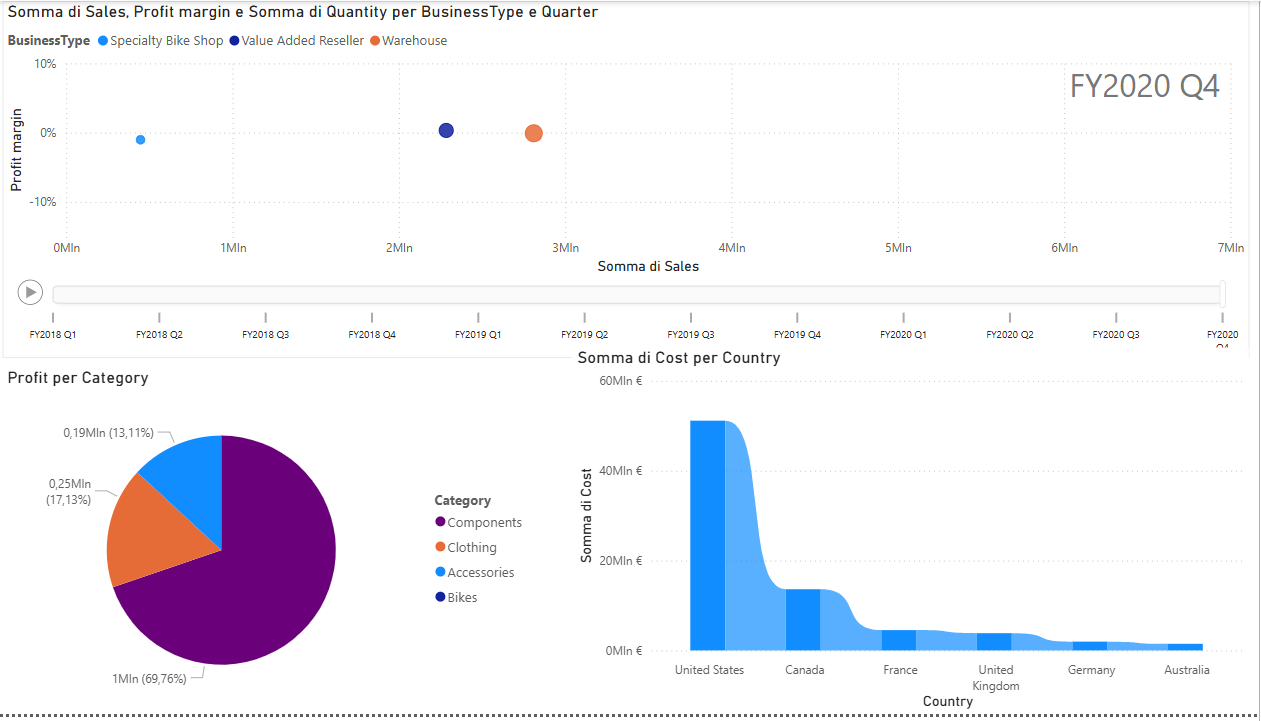Viewport: 1261px width, 721px height.
Task: Select the dark blue Value Added Reseller bubble
Action: pyautogui.click(x=446, y=131)
